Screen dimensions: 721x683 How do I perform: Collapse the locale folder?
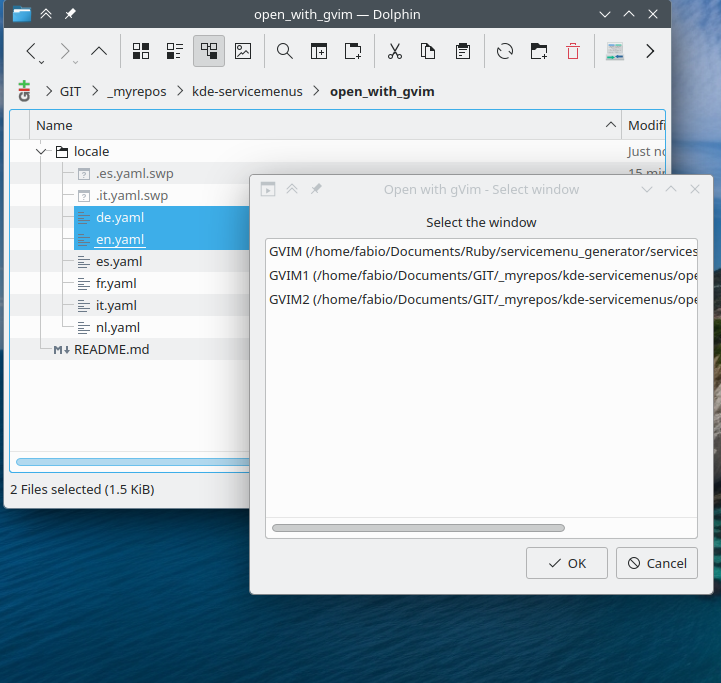pos(41,151)
